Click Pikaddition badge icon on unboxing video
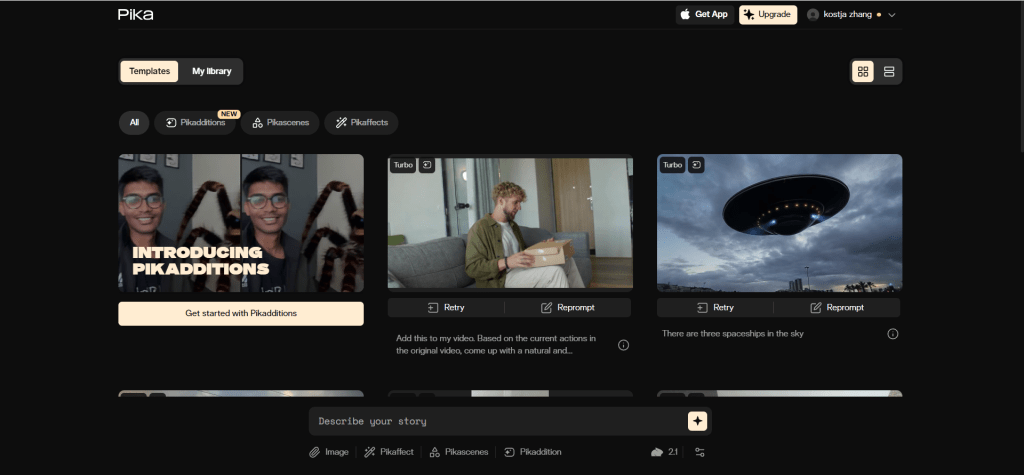This screenshot has height=475, width=1024. click(x=426, y=165)
